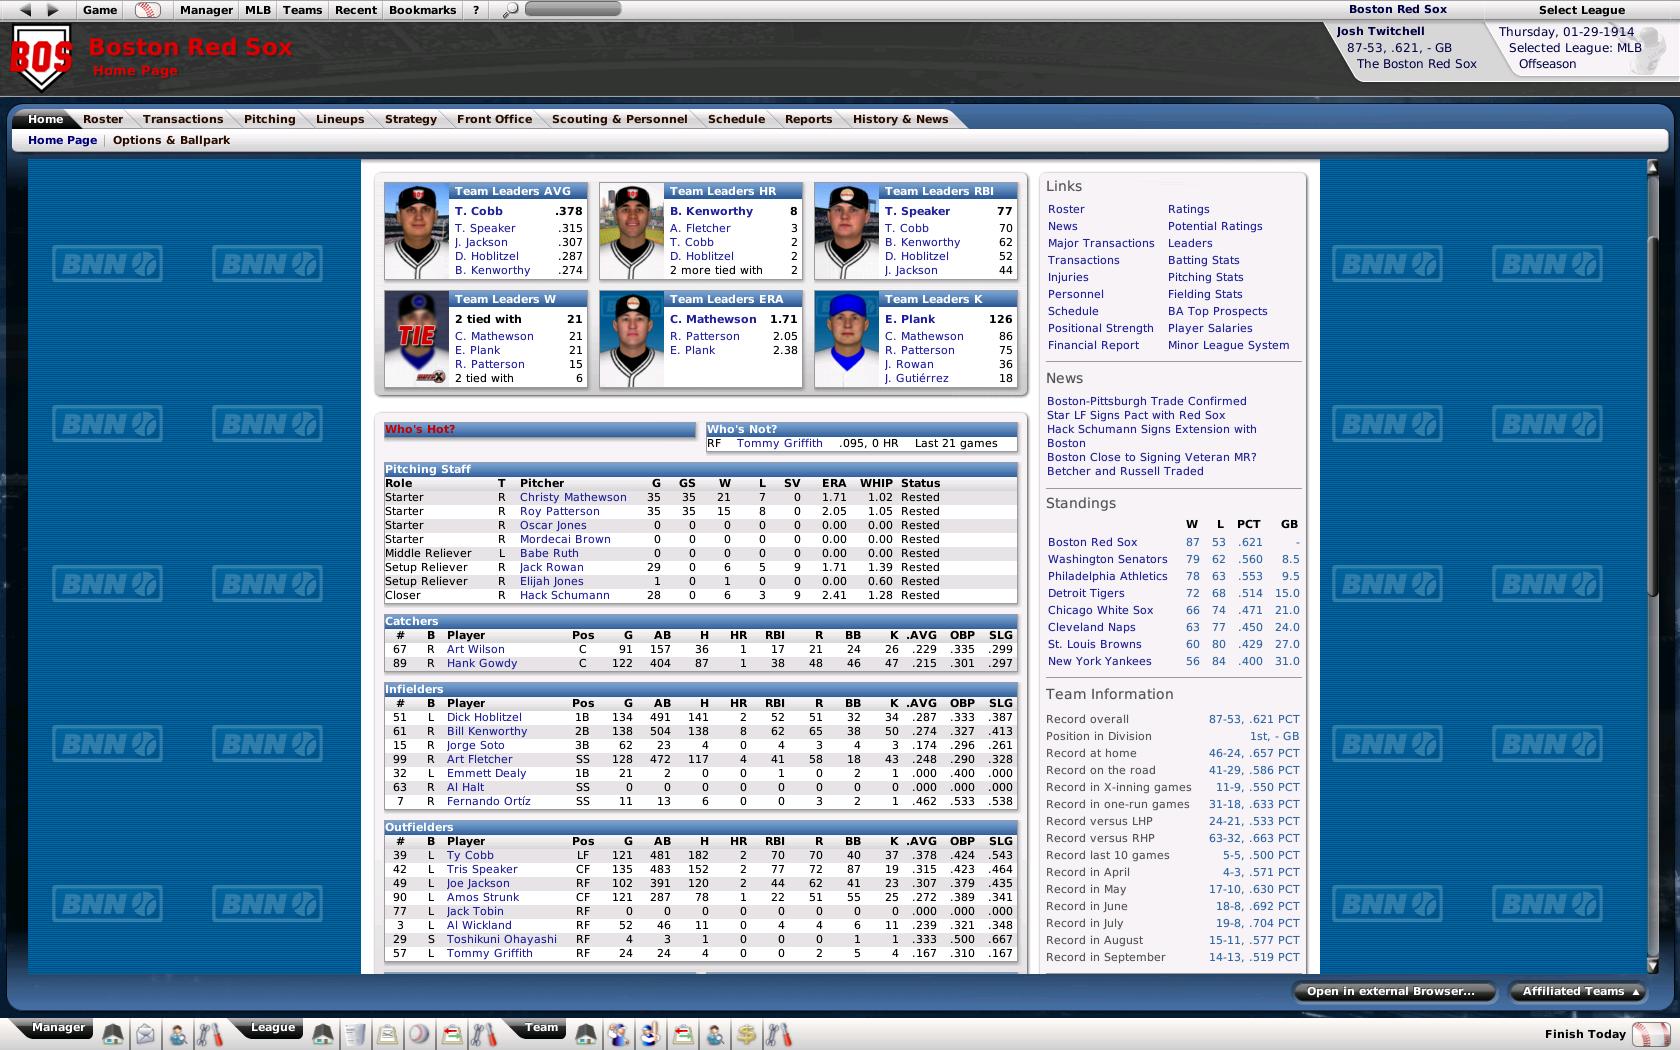Click Team Leaders AVG player photo

coord(417,231)
